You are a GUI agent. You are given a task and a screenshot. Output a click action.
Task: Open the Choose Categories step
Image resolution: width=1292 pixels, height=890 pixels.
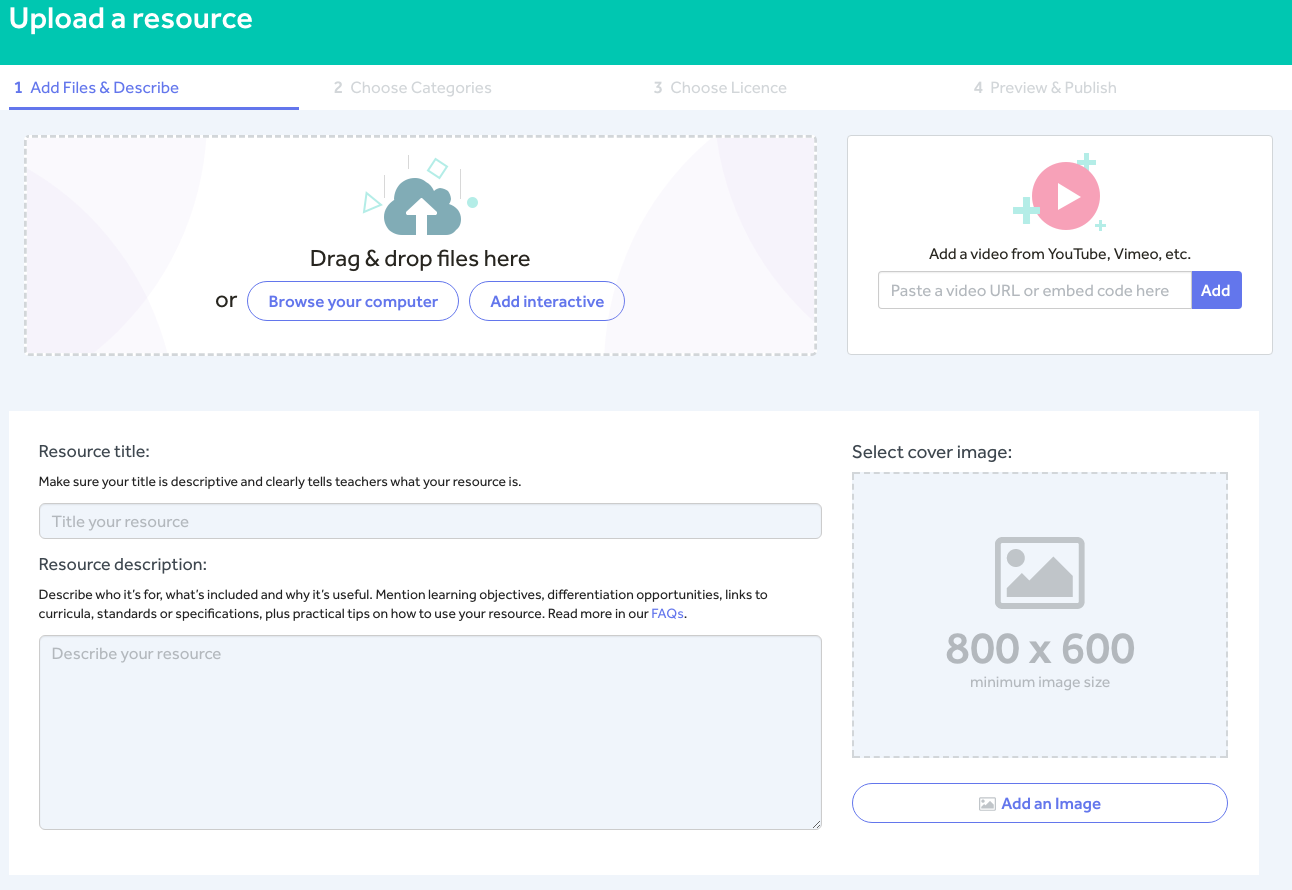tap(412, 88)
